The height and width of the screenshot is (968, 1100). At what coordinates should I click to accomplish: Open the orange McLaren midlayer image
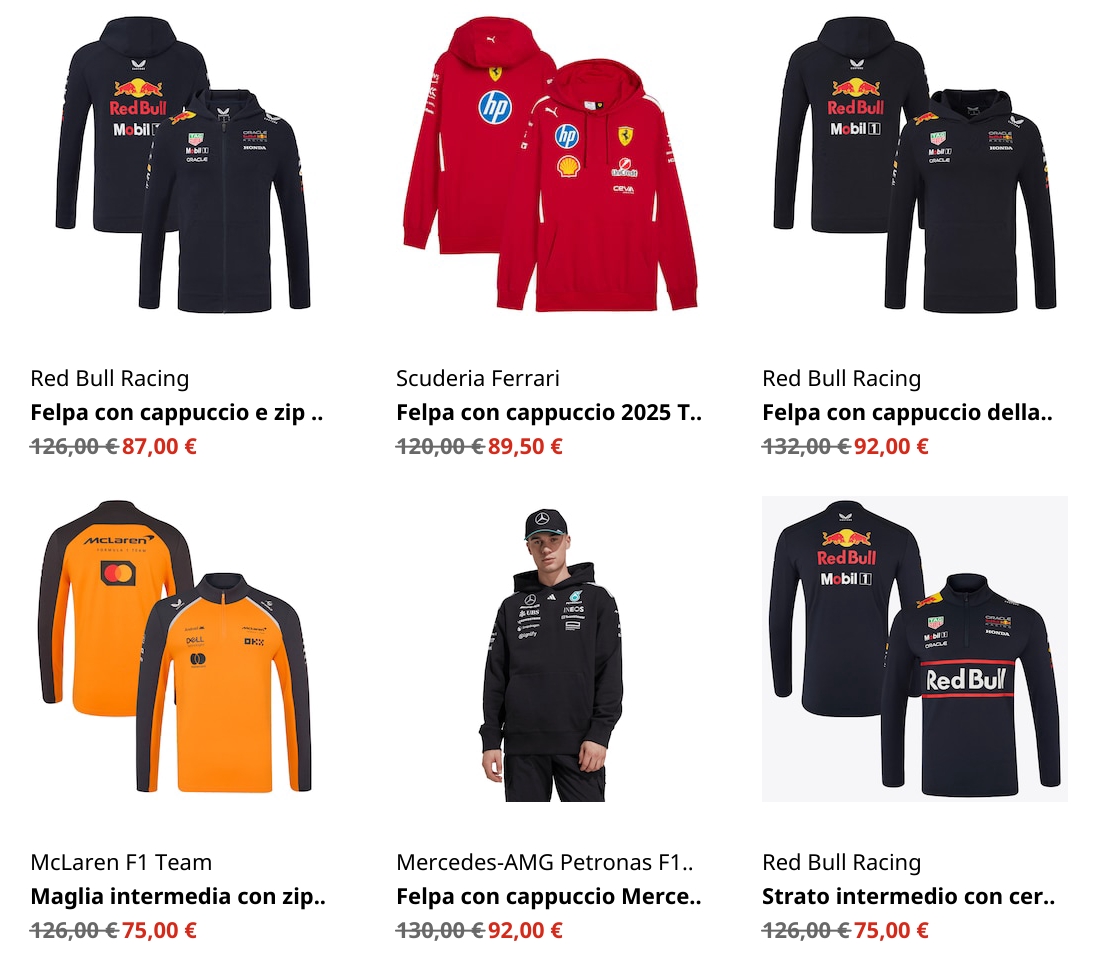pos(183,649)
